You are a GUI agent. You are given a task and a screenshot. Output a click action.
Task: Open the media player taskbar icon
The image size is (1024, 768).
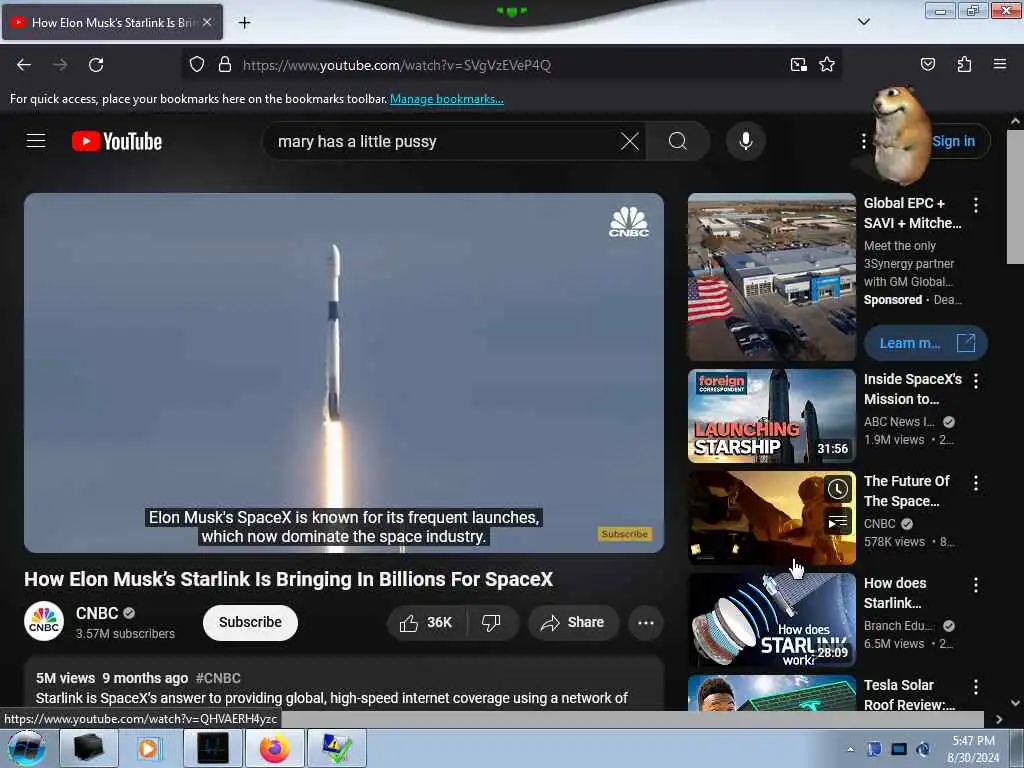(150, 748)
